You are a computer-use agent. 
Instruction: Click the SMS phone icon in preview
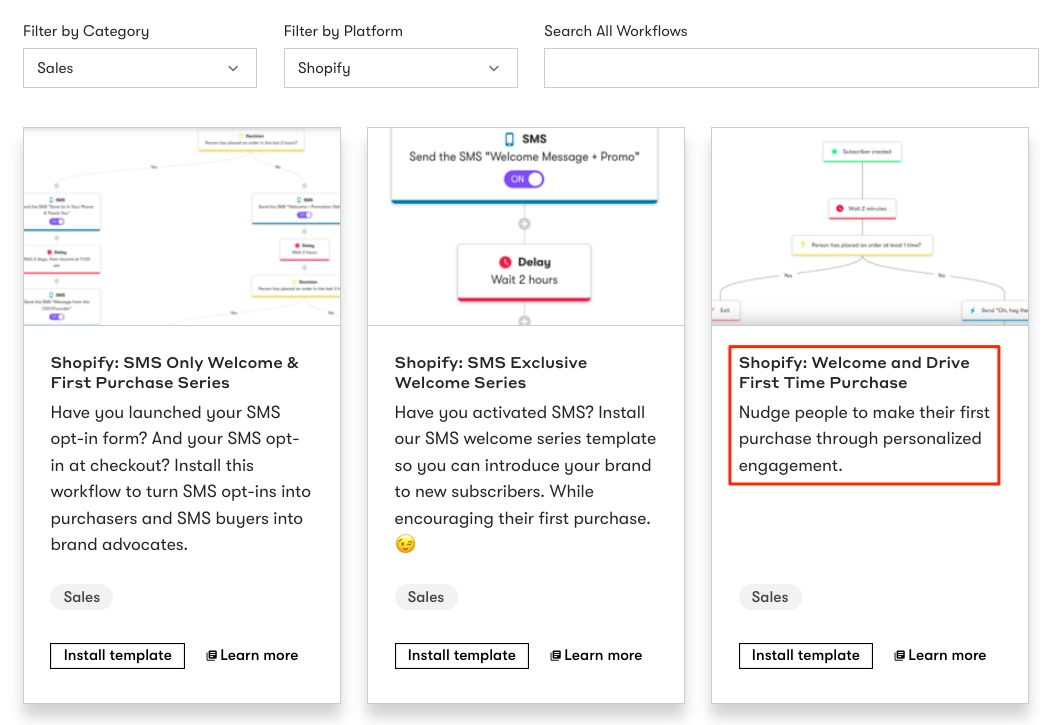509,139
